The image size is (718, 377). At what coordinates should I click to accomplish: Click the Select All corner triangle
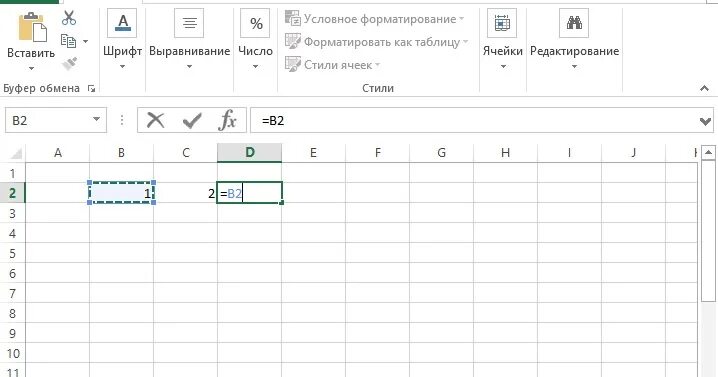pyautogui.click(x=15, y=153)
